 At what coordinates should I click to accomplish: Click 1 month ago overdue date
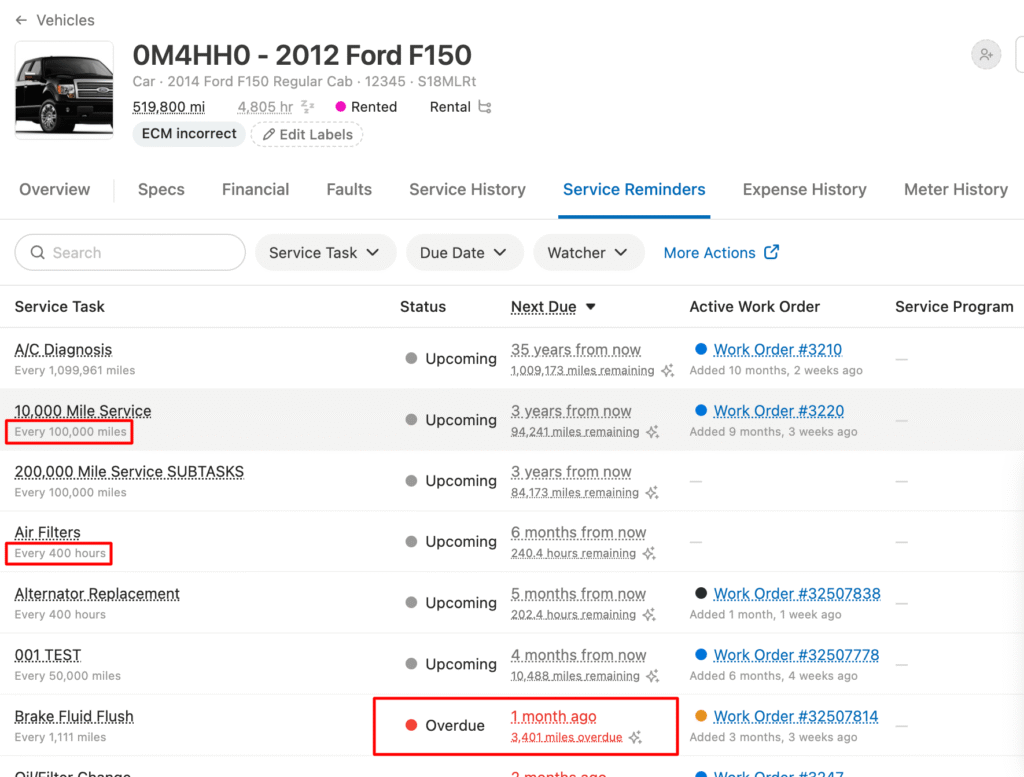[x=554, y=716]
